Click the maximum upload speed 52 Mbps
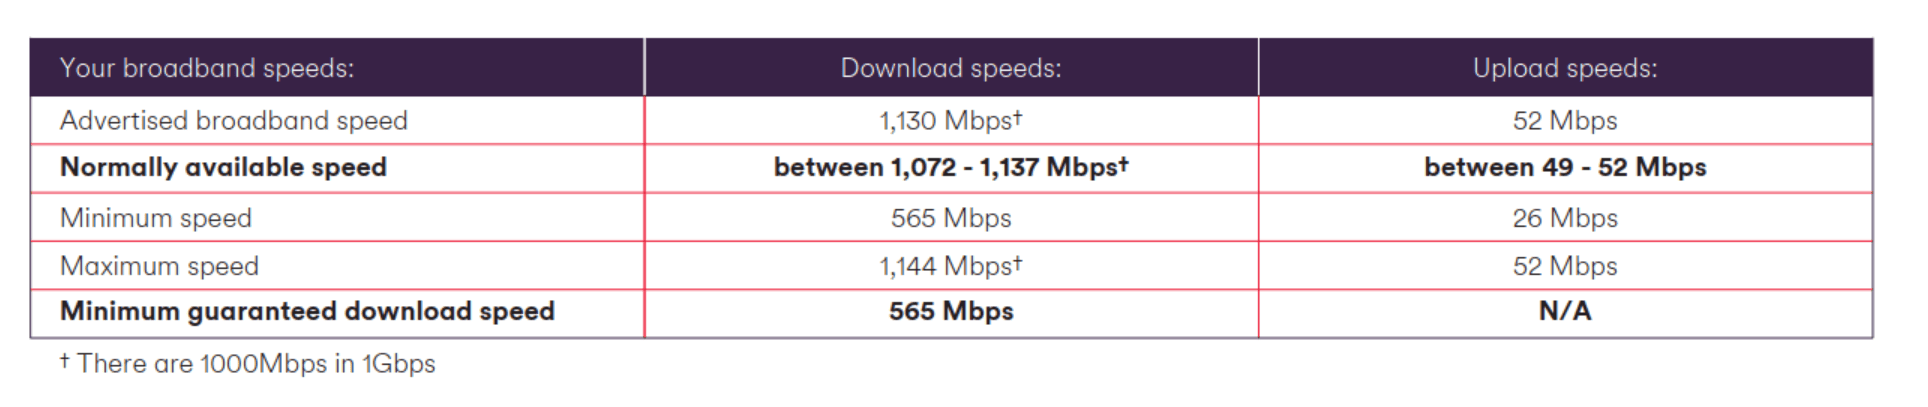Viewport: 1928px width, 407px height. [1564, 266]
